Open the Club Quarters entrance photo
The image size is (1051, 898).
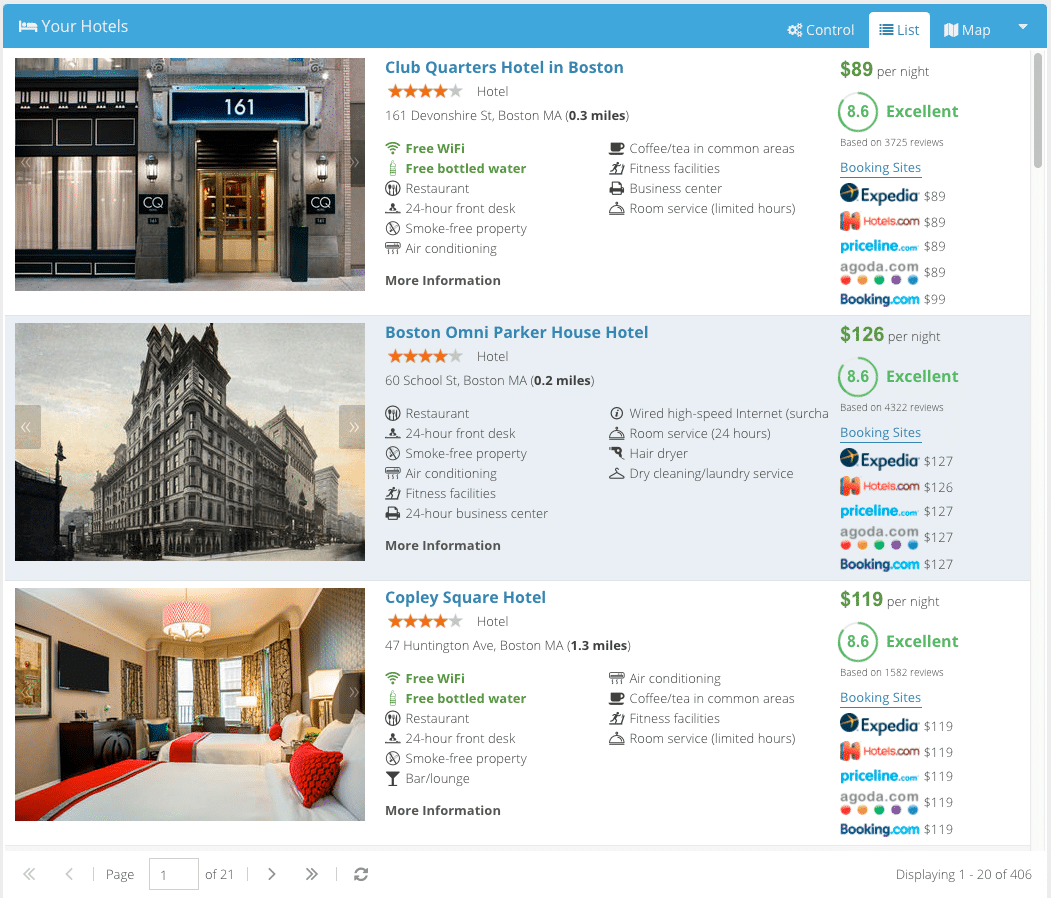(x=190, y=174)
